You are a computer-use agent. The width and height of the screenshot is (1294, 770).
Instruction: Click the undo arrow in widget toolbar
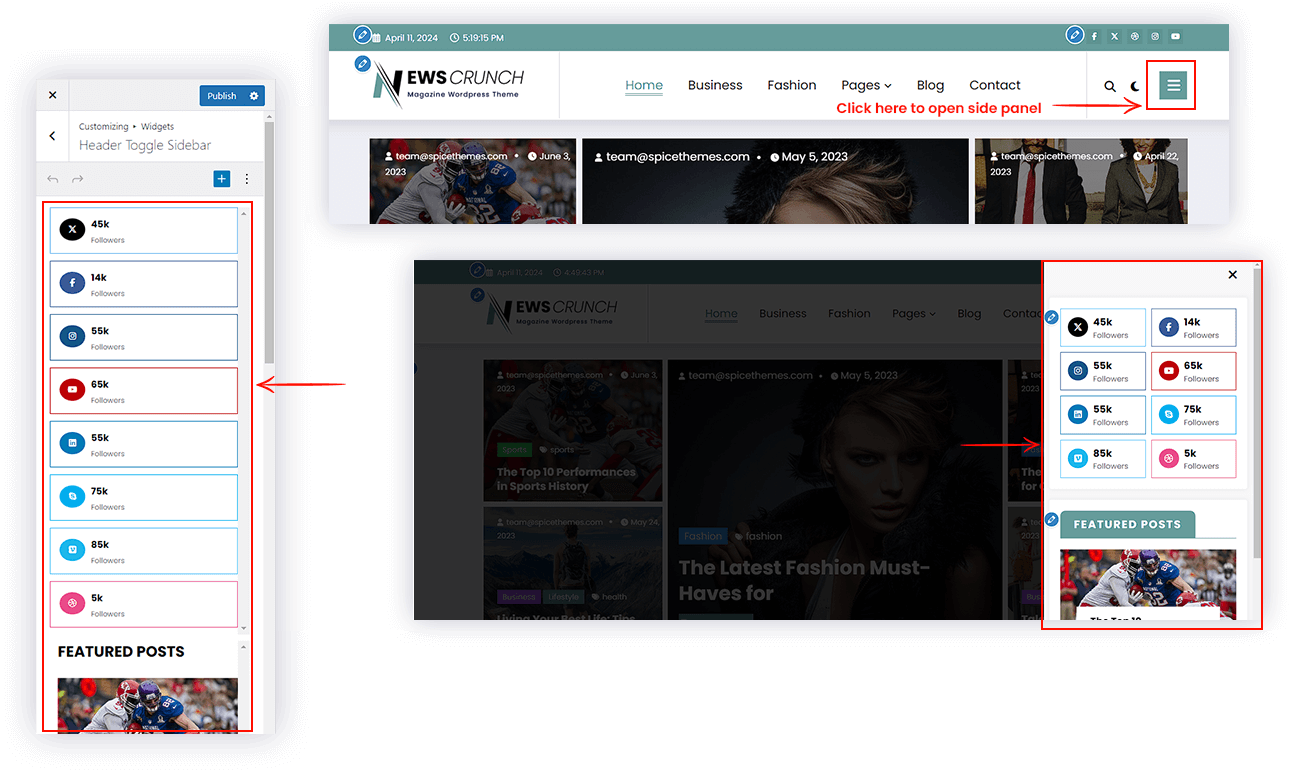point(53,179)
